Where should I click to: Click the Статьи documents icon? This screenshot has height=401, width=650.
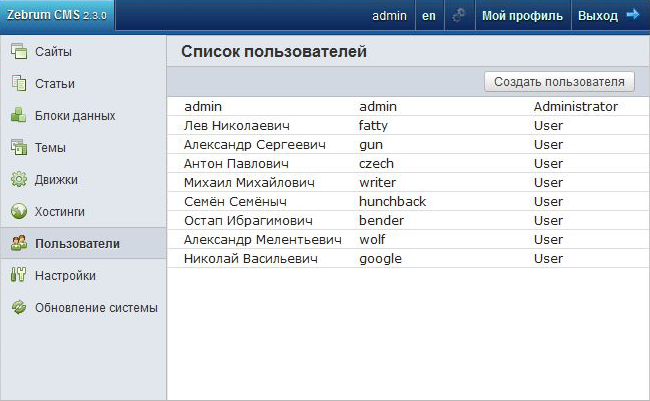tap(19, 83)
